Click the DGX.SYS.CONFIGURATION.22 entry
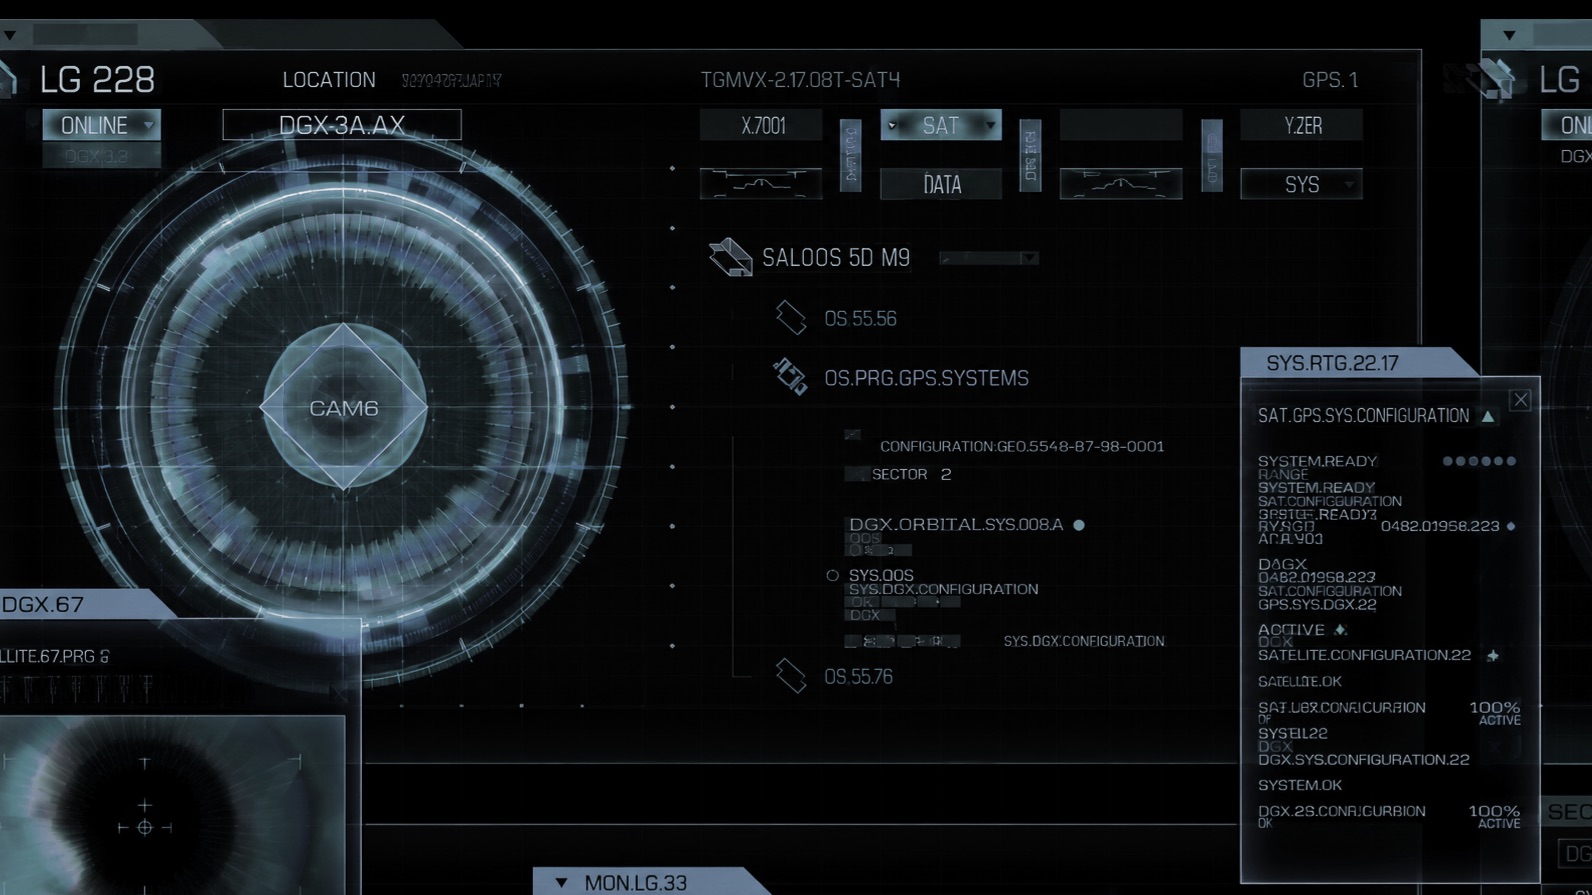The width and height of the screenshot is (1592, 895). (x=1363, y=760)
